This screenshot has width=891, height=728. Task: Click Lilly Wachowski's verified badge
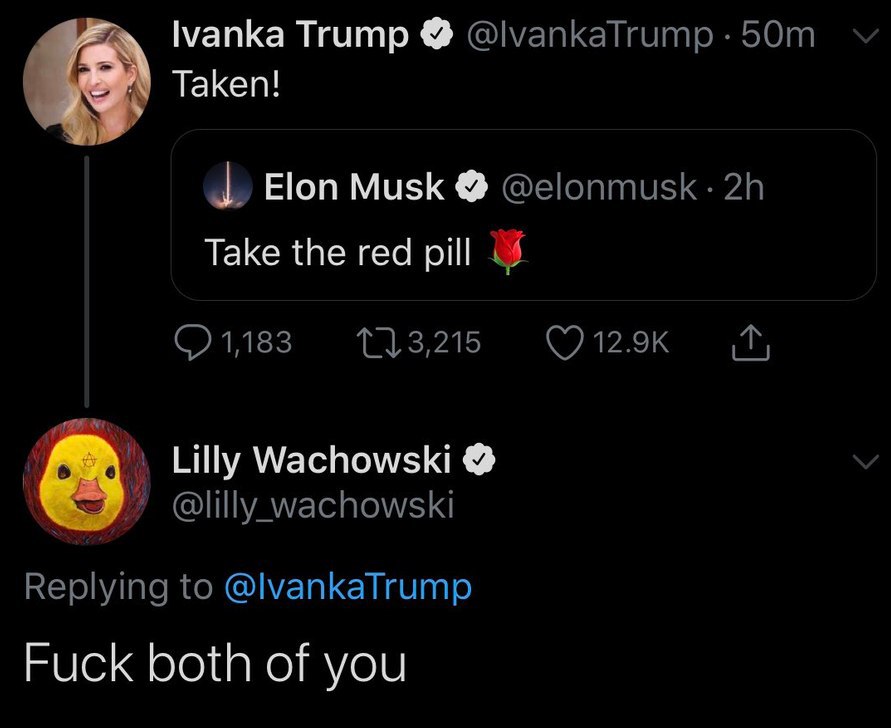(x=479, y=459)
